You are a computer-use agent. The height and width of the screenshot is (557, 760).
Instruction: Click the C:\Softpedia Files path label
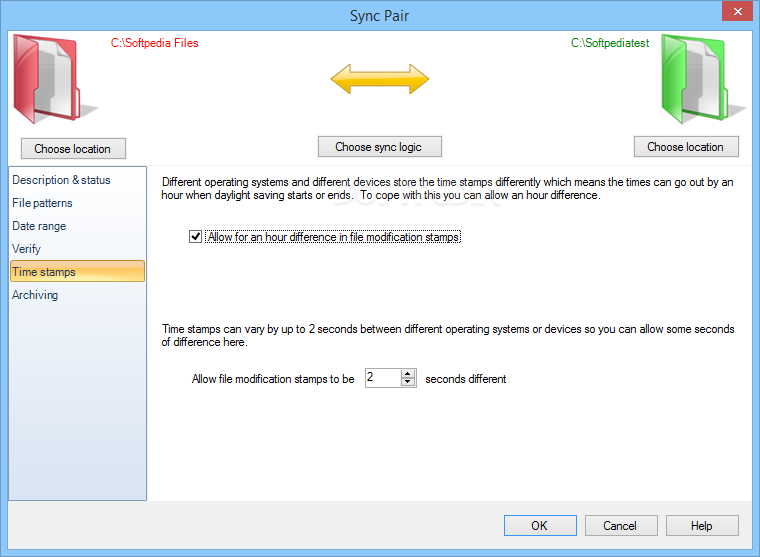(154, 43)
